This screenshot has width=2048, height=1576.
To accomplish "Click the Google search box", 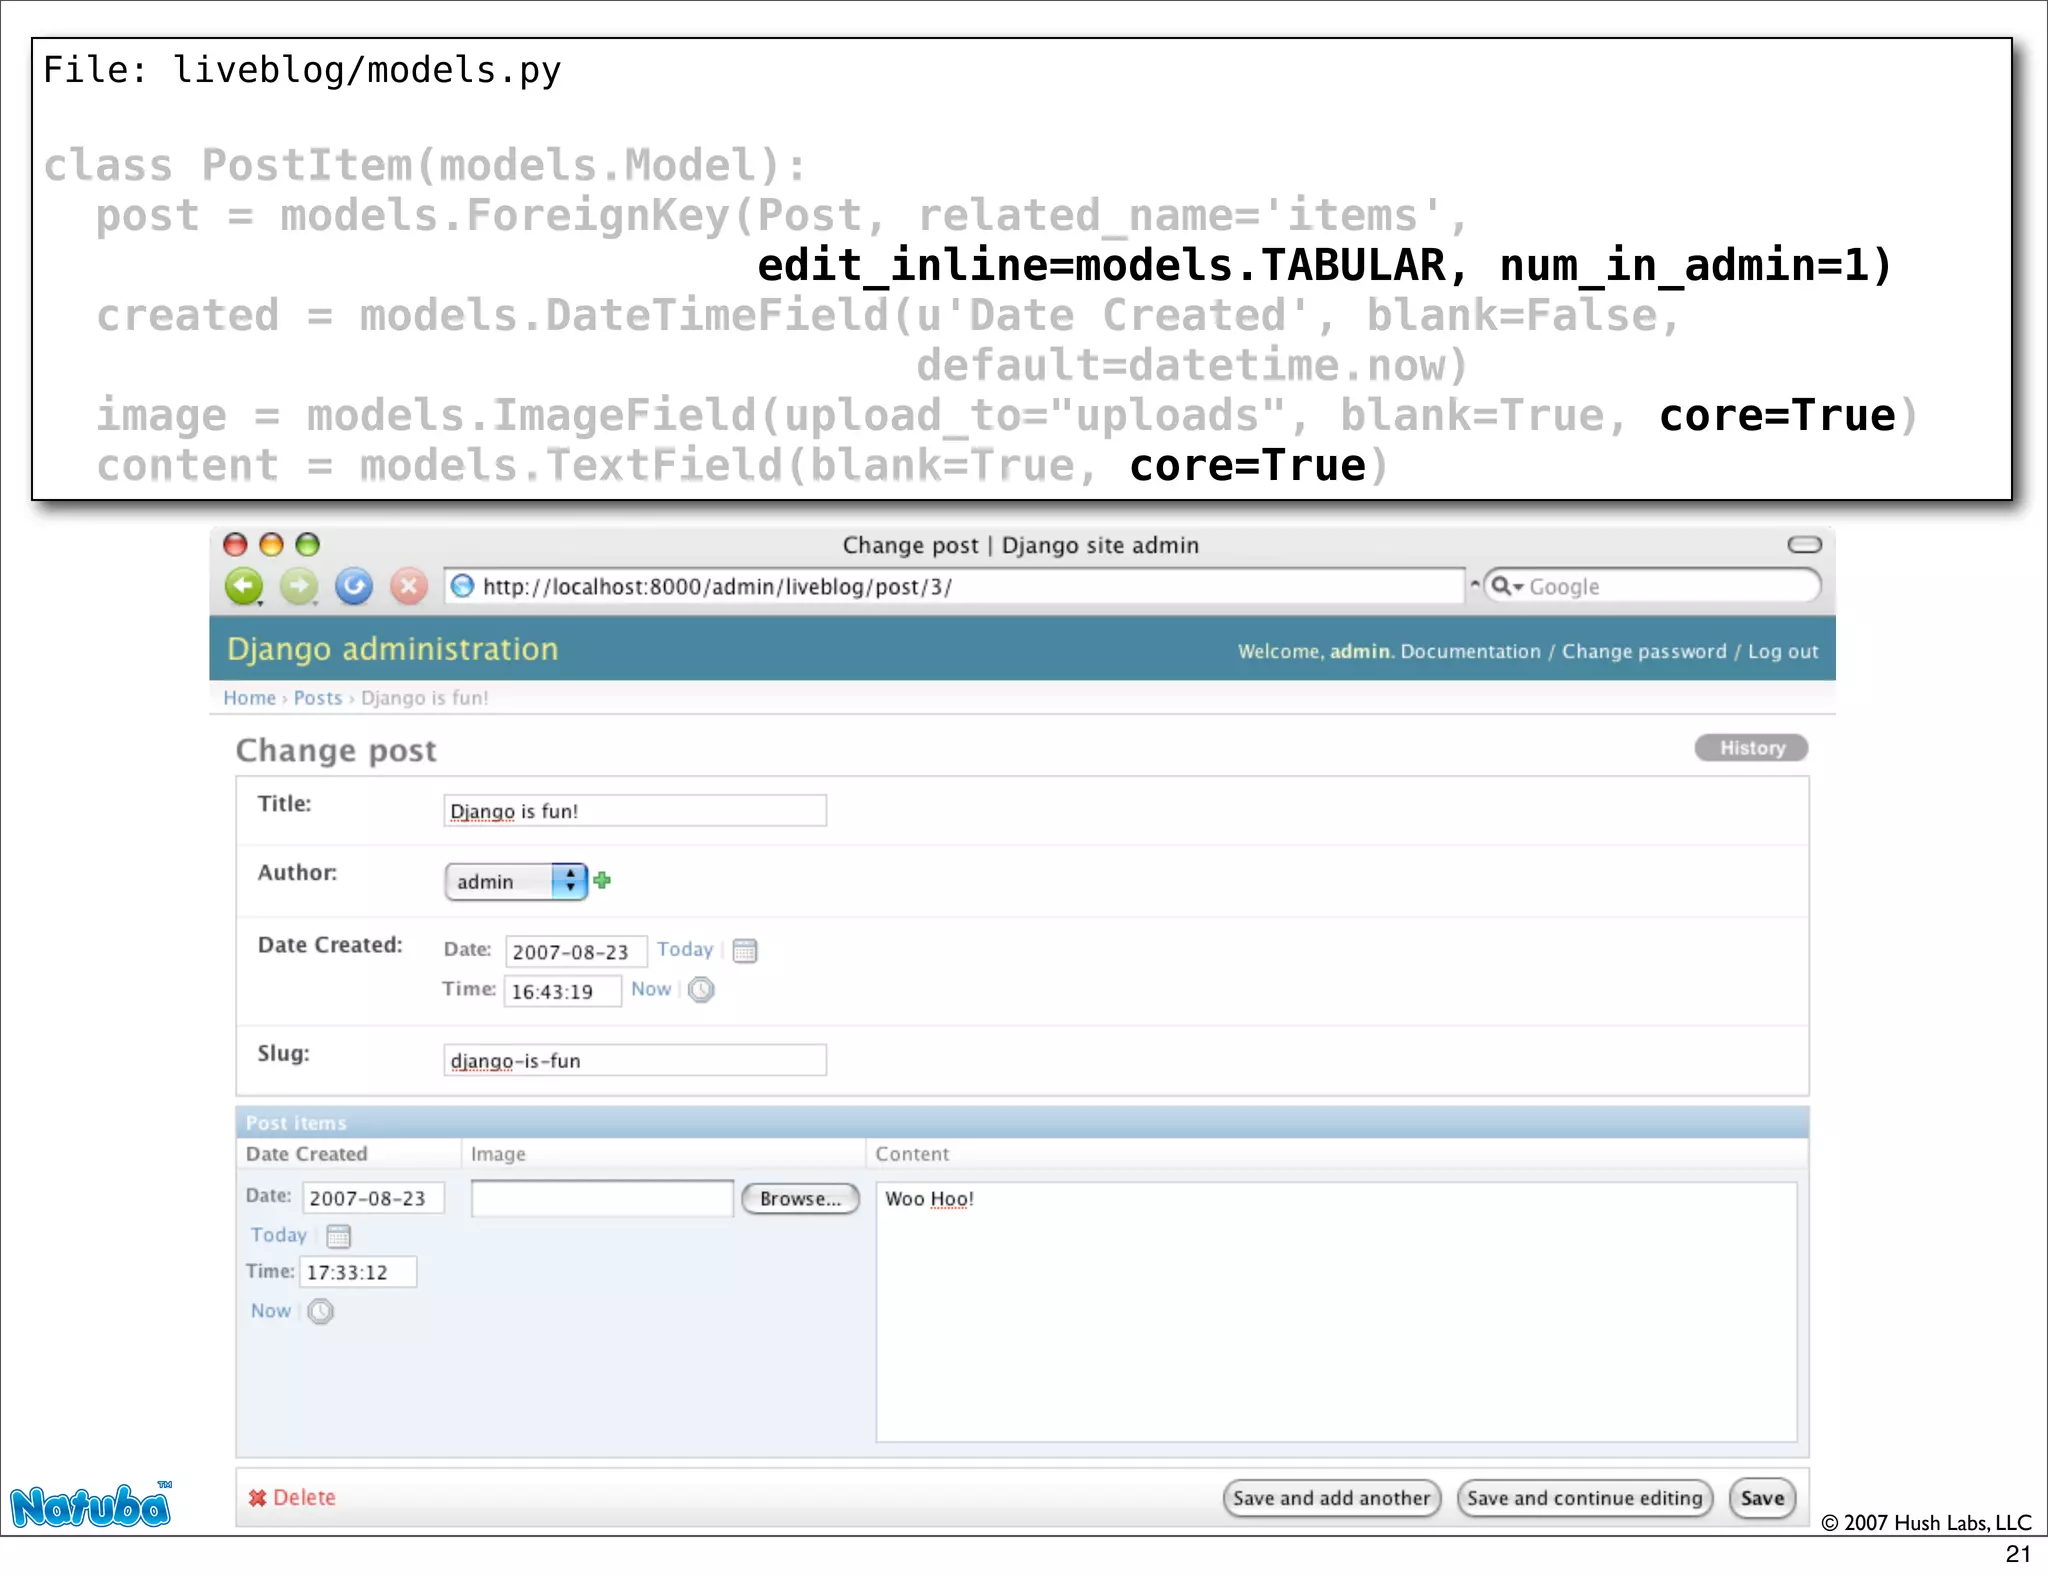I will point(1652,586).
